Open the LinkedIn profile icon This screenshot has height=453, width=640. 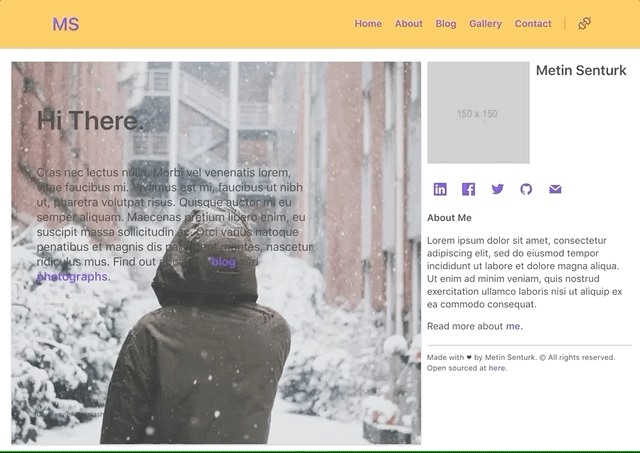pos(440,189)
